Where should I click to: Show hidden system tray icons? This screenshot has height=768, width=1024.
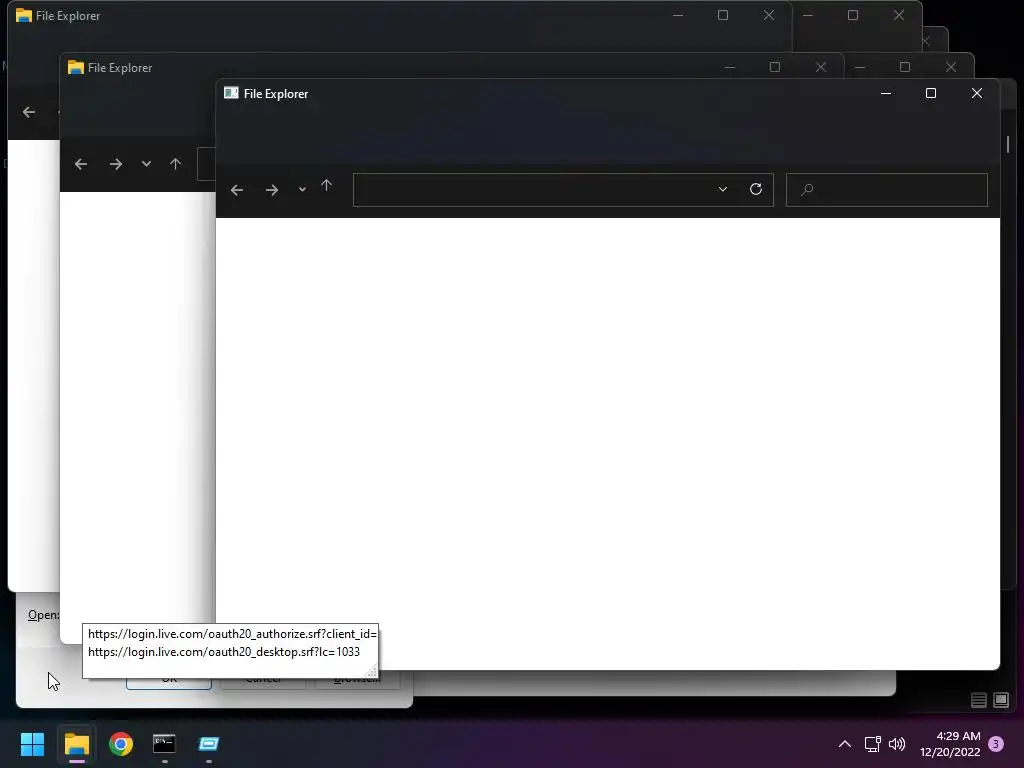(x=844, y=744)
